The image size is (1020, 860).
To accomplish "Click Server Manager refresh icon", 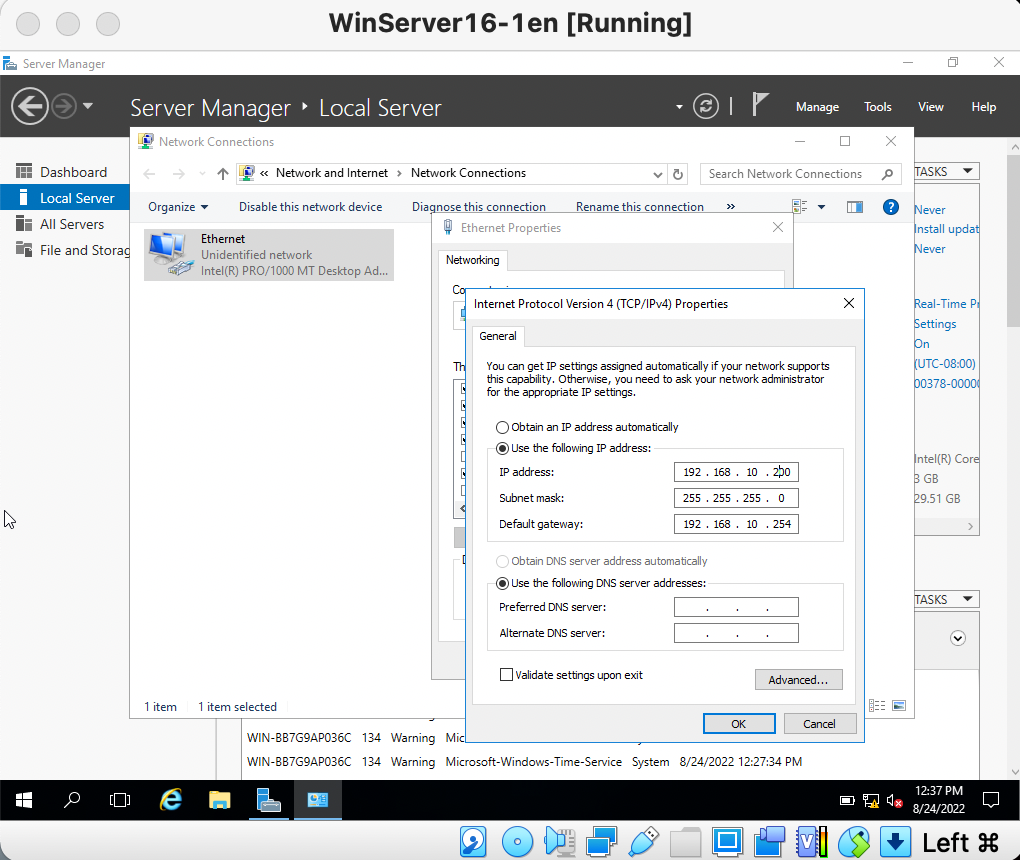I will (706, 106).
